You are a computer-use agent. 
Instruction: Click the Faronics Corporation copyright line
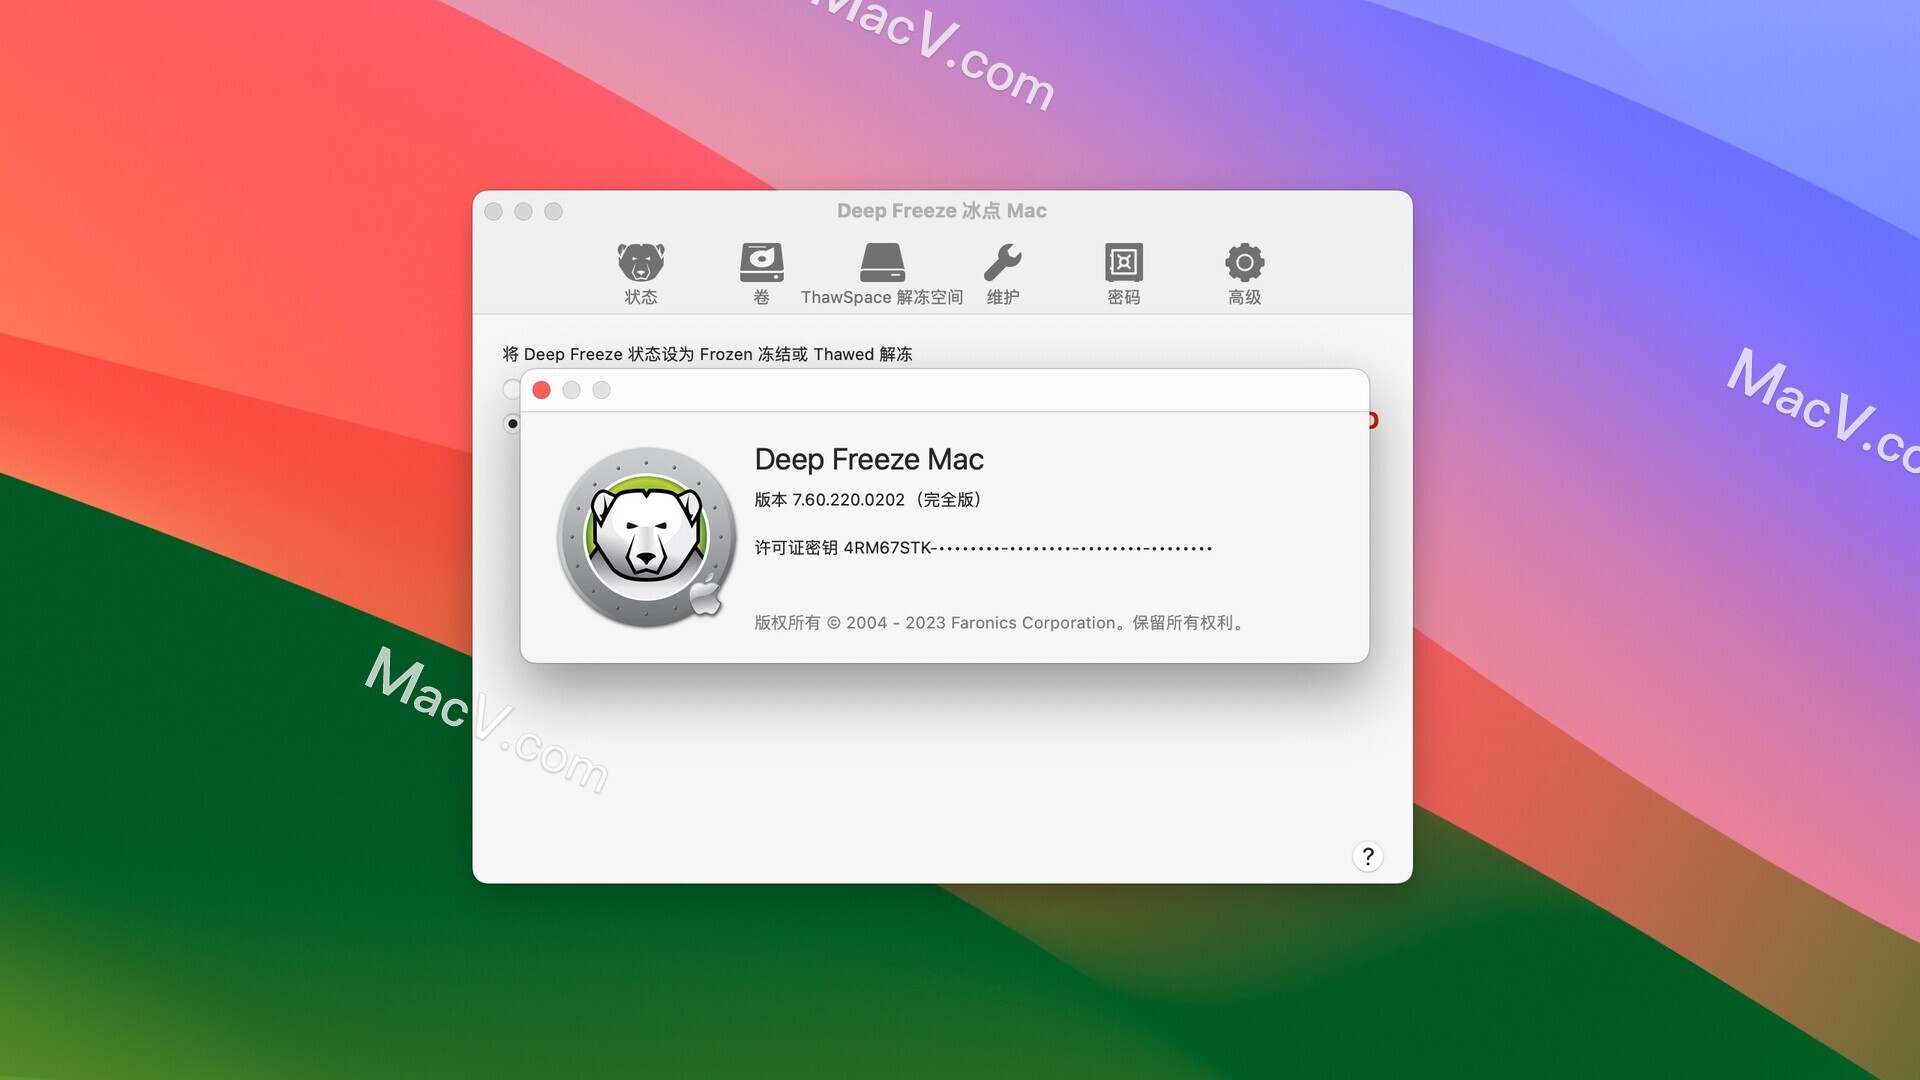coord(1000,623)
